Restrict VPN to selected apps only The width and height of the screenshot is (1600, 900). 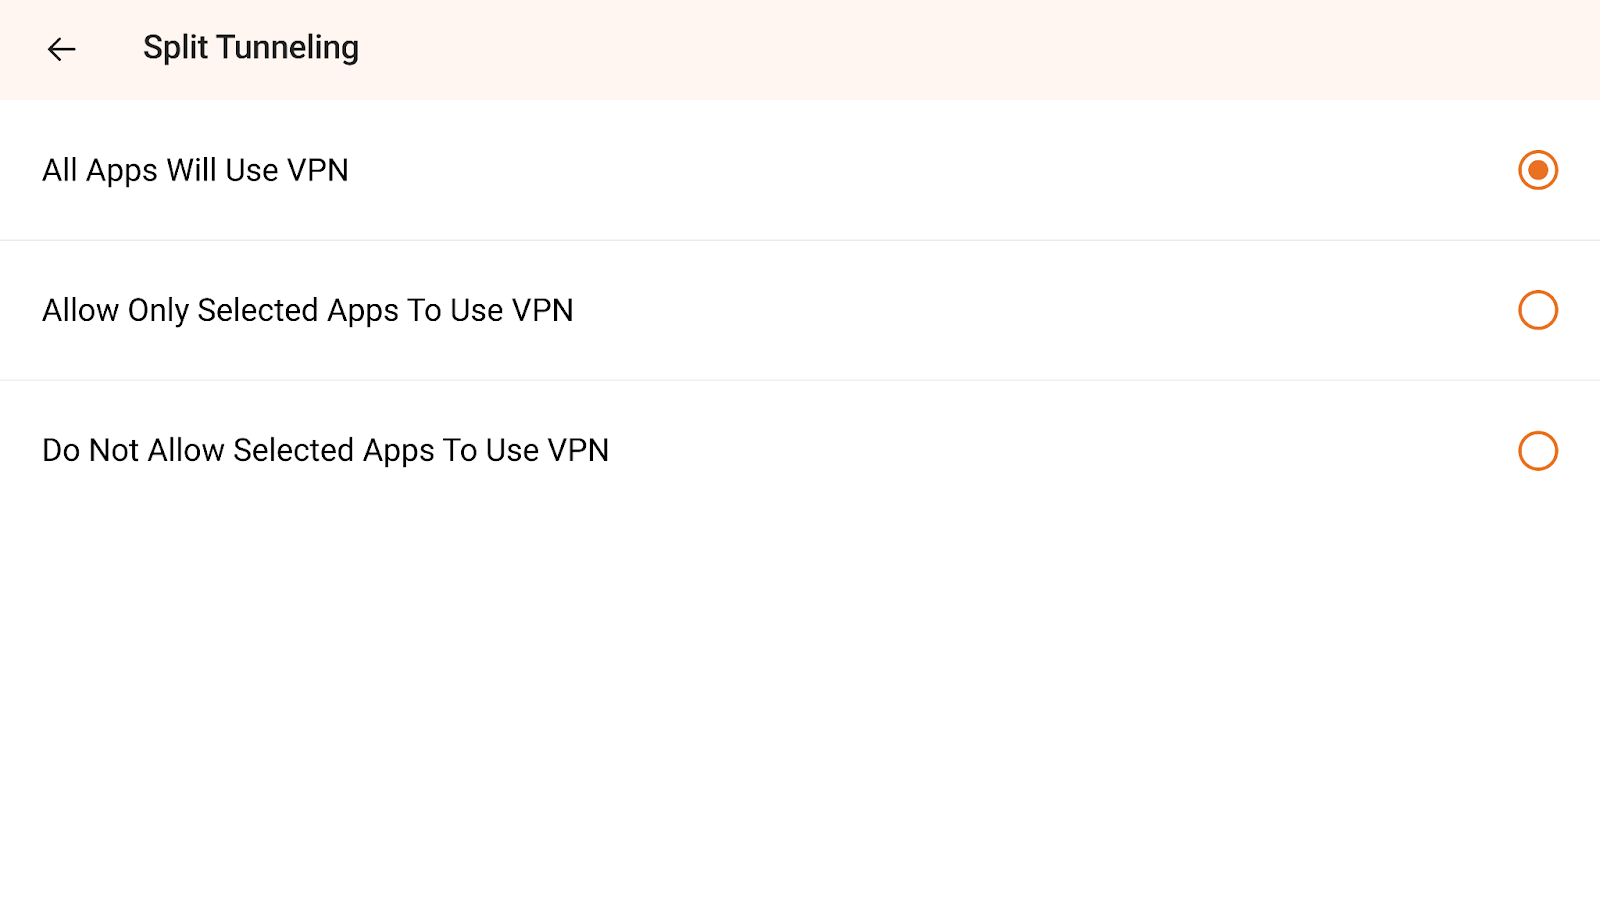1537,310
